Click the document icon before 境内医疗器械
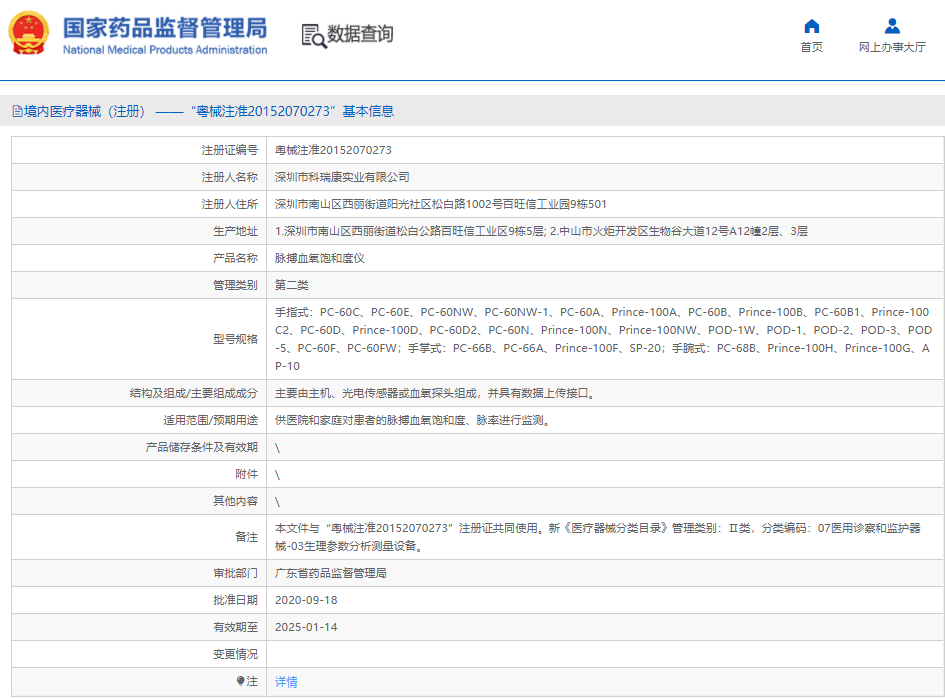The width and height of the screenshot is (945, 698). click(x=17, y=111)
